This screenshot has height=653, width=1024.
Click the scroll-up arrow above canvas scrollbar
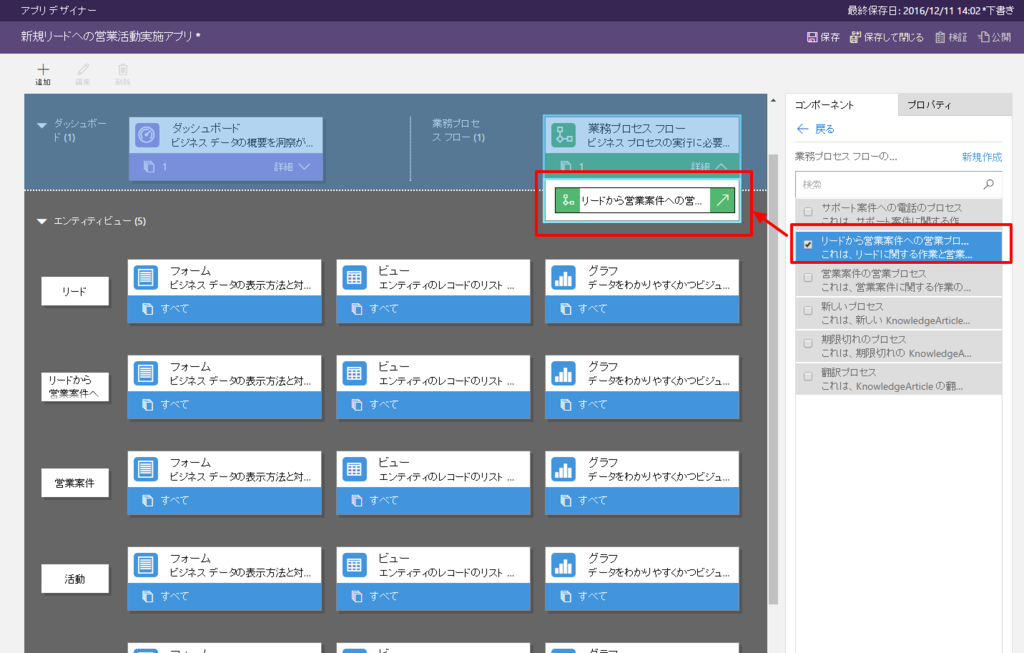(773, 101)
